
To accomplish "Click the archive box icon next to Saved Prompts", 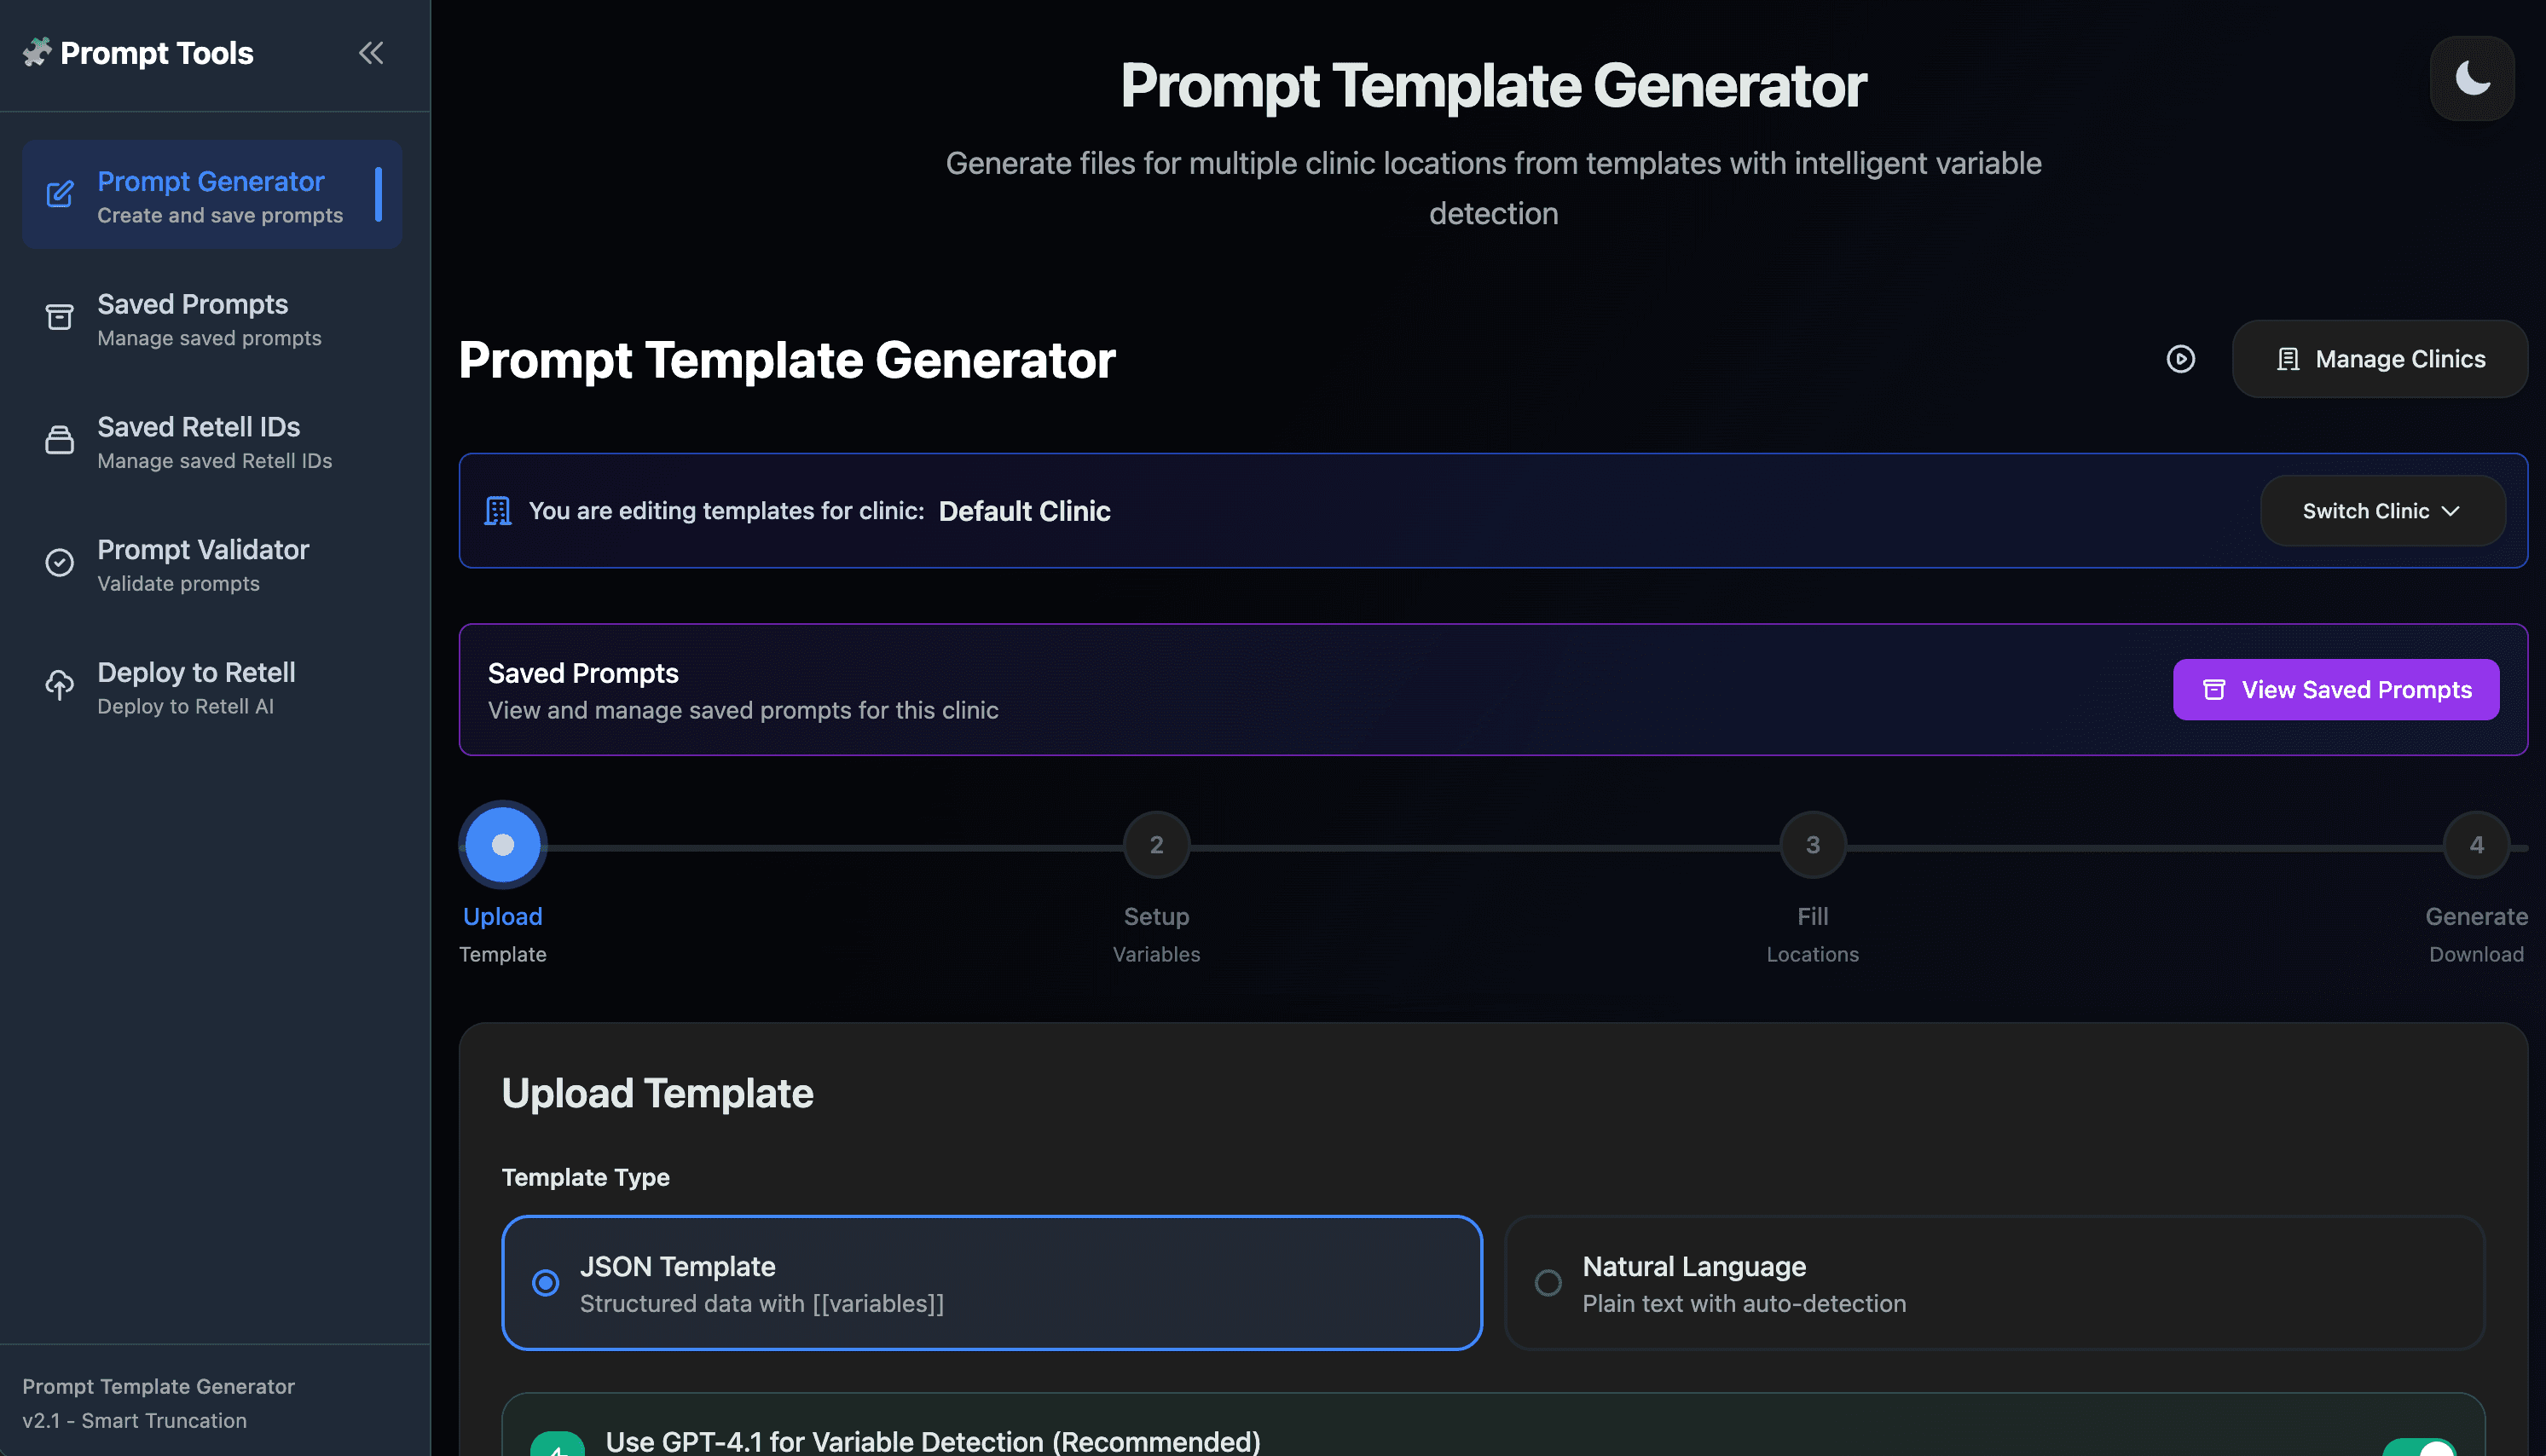I will tap(59, 317).
